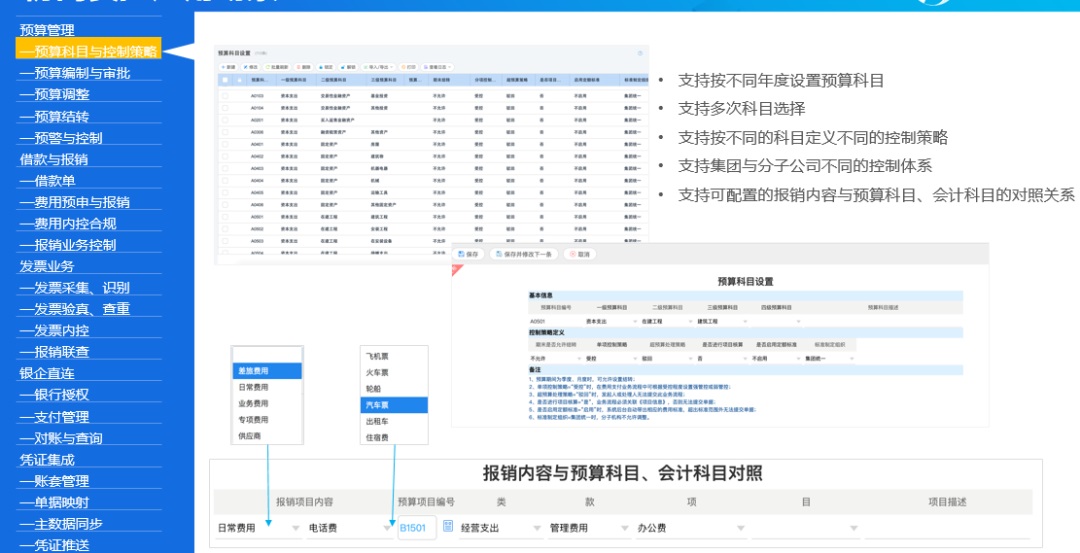Click the help icon at the list panel corner
Screen dimensions: 1080x553
(641, 53)
